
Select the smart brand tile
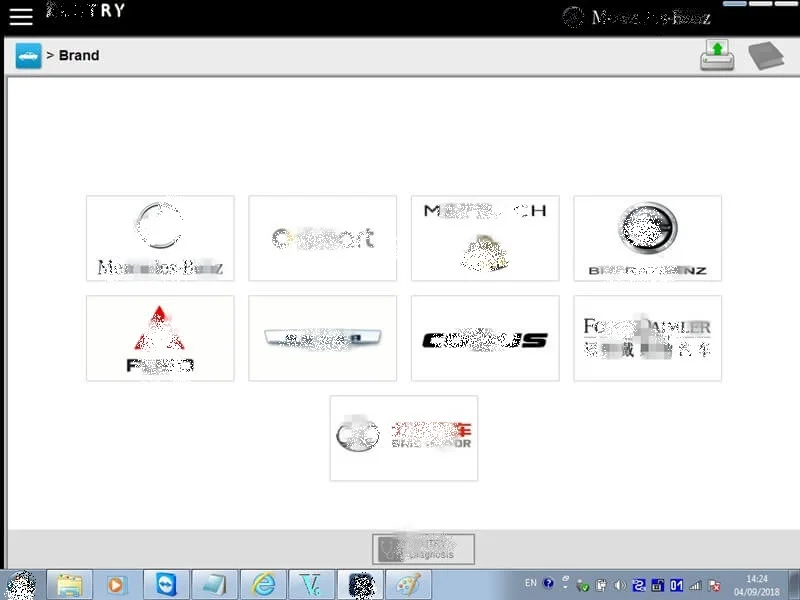click(322, 238)
